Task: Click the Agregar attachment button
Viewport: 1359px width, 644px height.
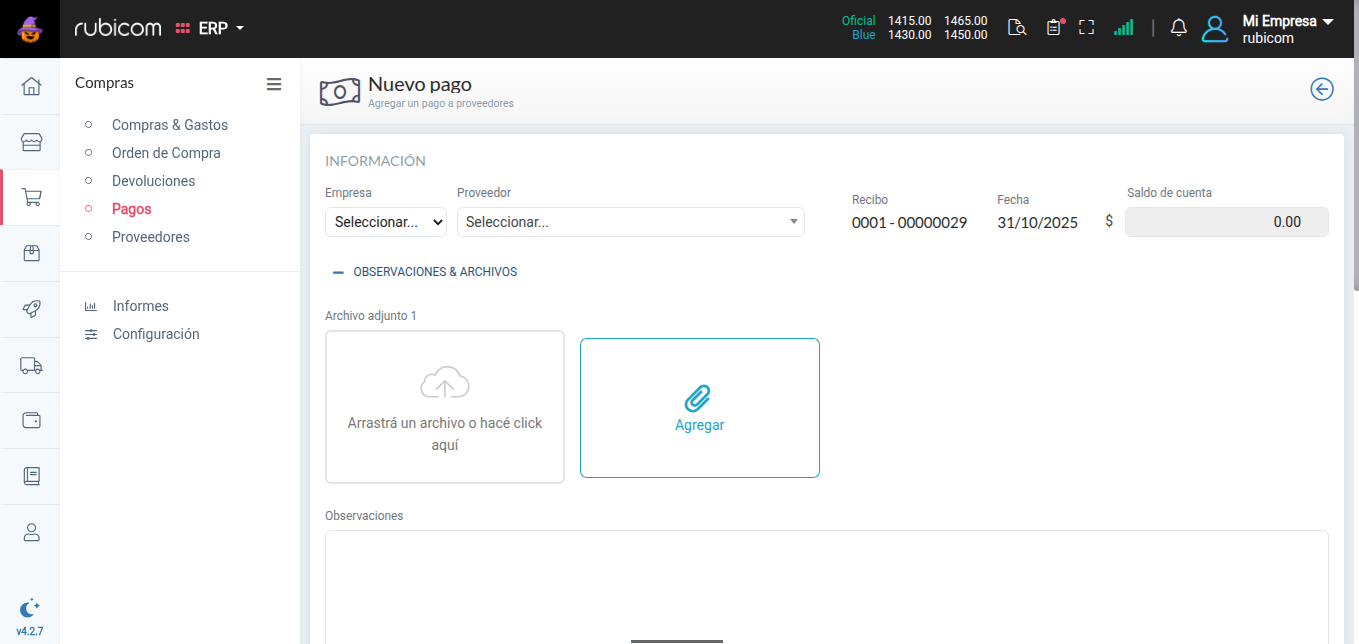Action: pyautogui.click(x=700, y=408)
